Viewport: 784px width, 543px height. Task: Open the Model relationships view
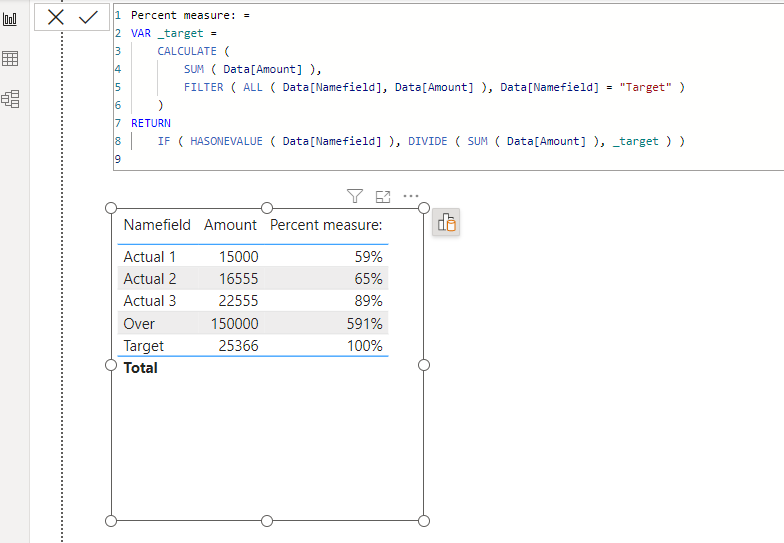pyautogui.click(x=10, y=99)
